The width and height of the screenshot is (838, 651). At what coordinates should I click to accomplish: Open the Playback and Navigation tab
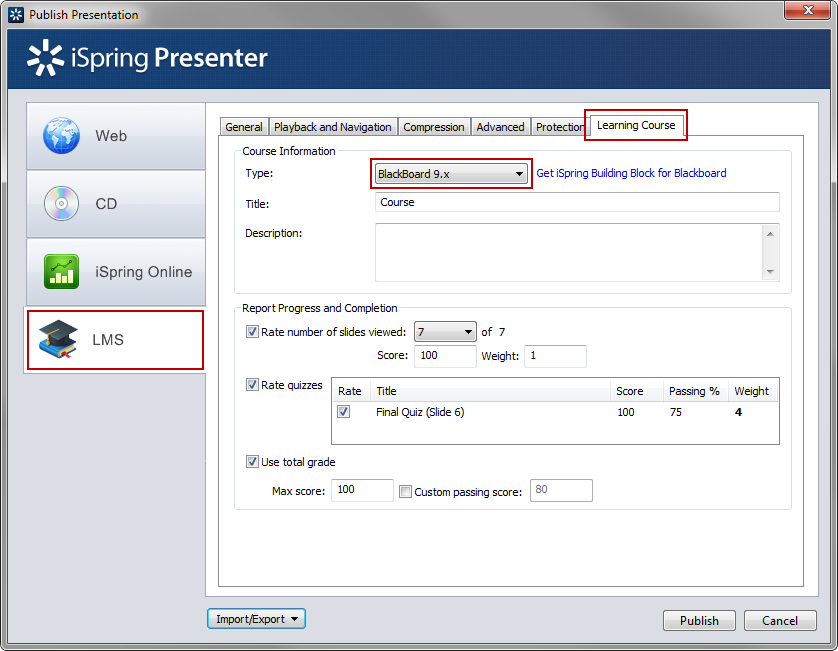pos(333,127)
